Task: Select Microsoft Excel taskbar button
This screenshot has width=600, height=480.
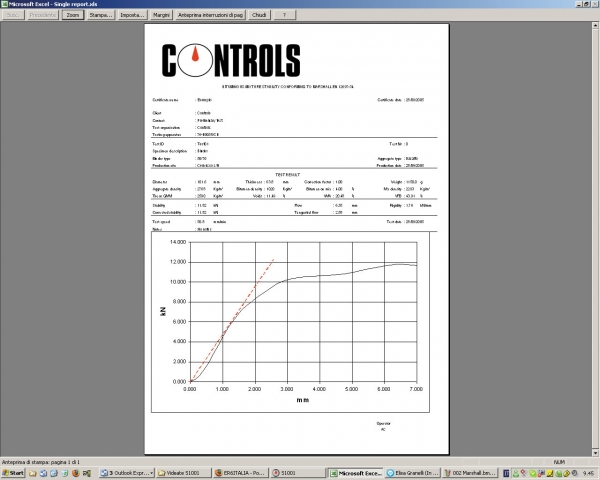Action: [356, 473]
